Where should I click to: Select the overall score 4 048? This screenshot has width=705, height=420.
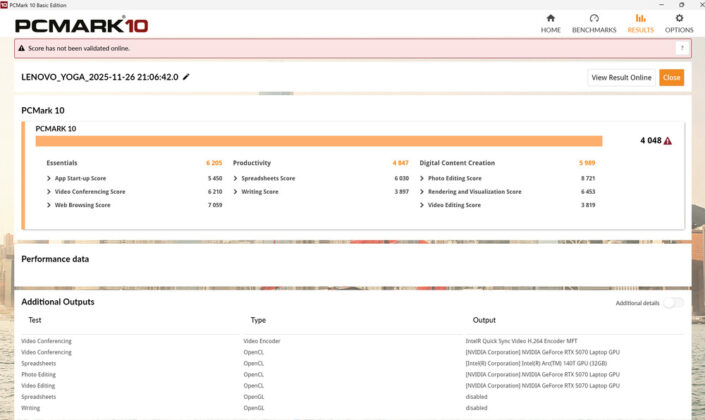click(x=651, y=141)
